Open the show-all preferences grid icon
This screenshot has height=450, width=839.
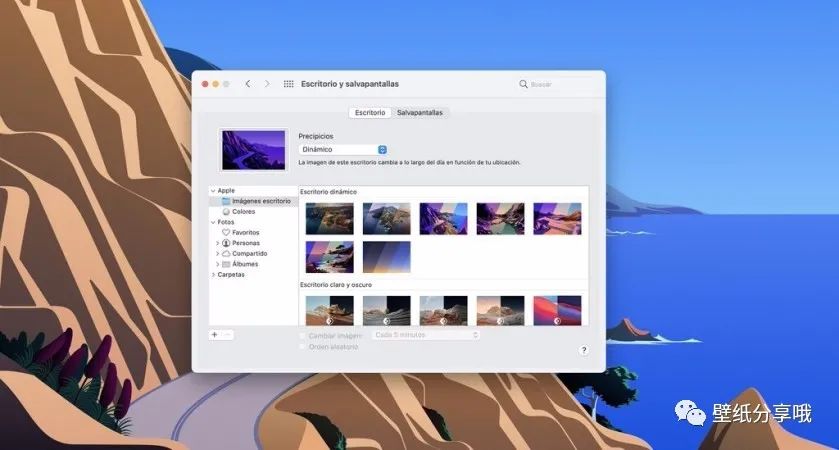click(x=289, y=84)
